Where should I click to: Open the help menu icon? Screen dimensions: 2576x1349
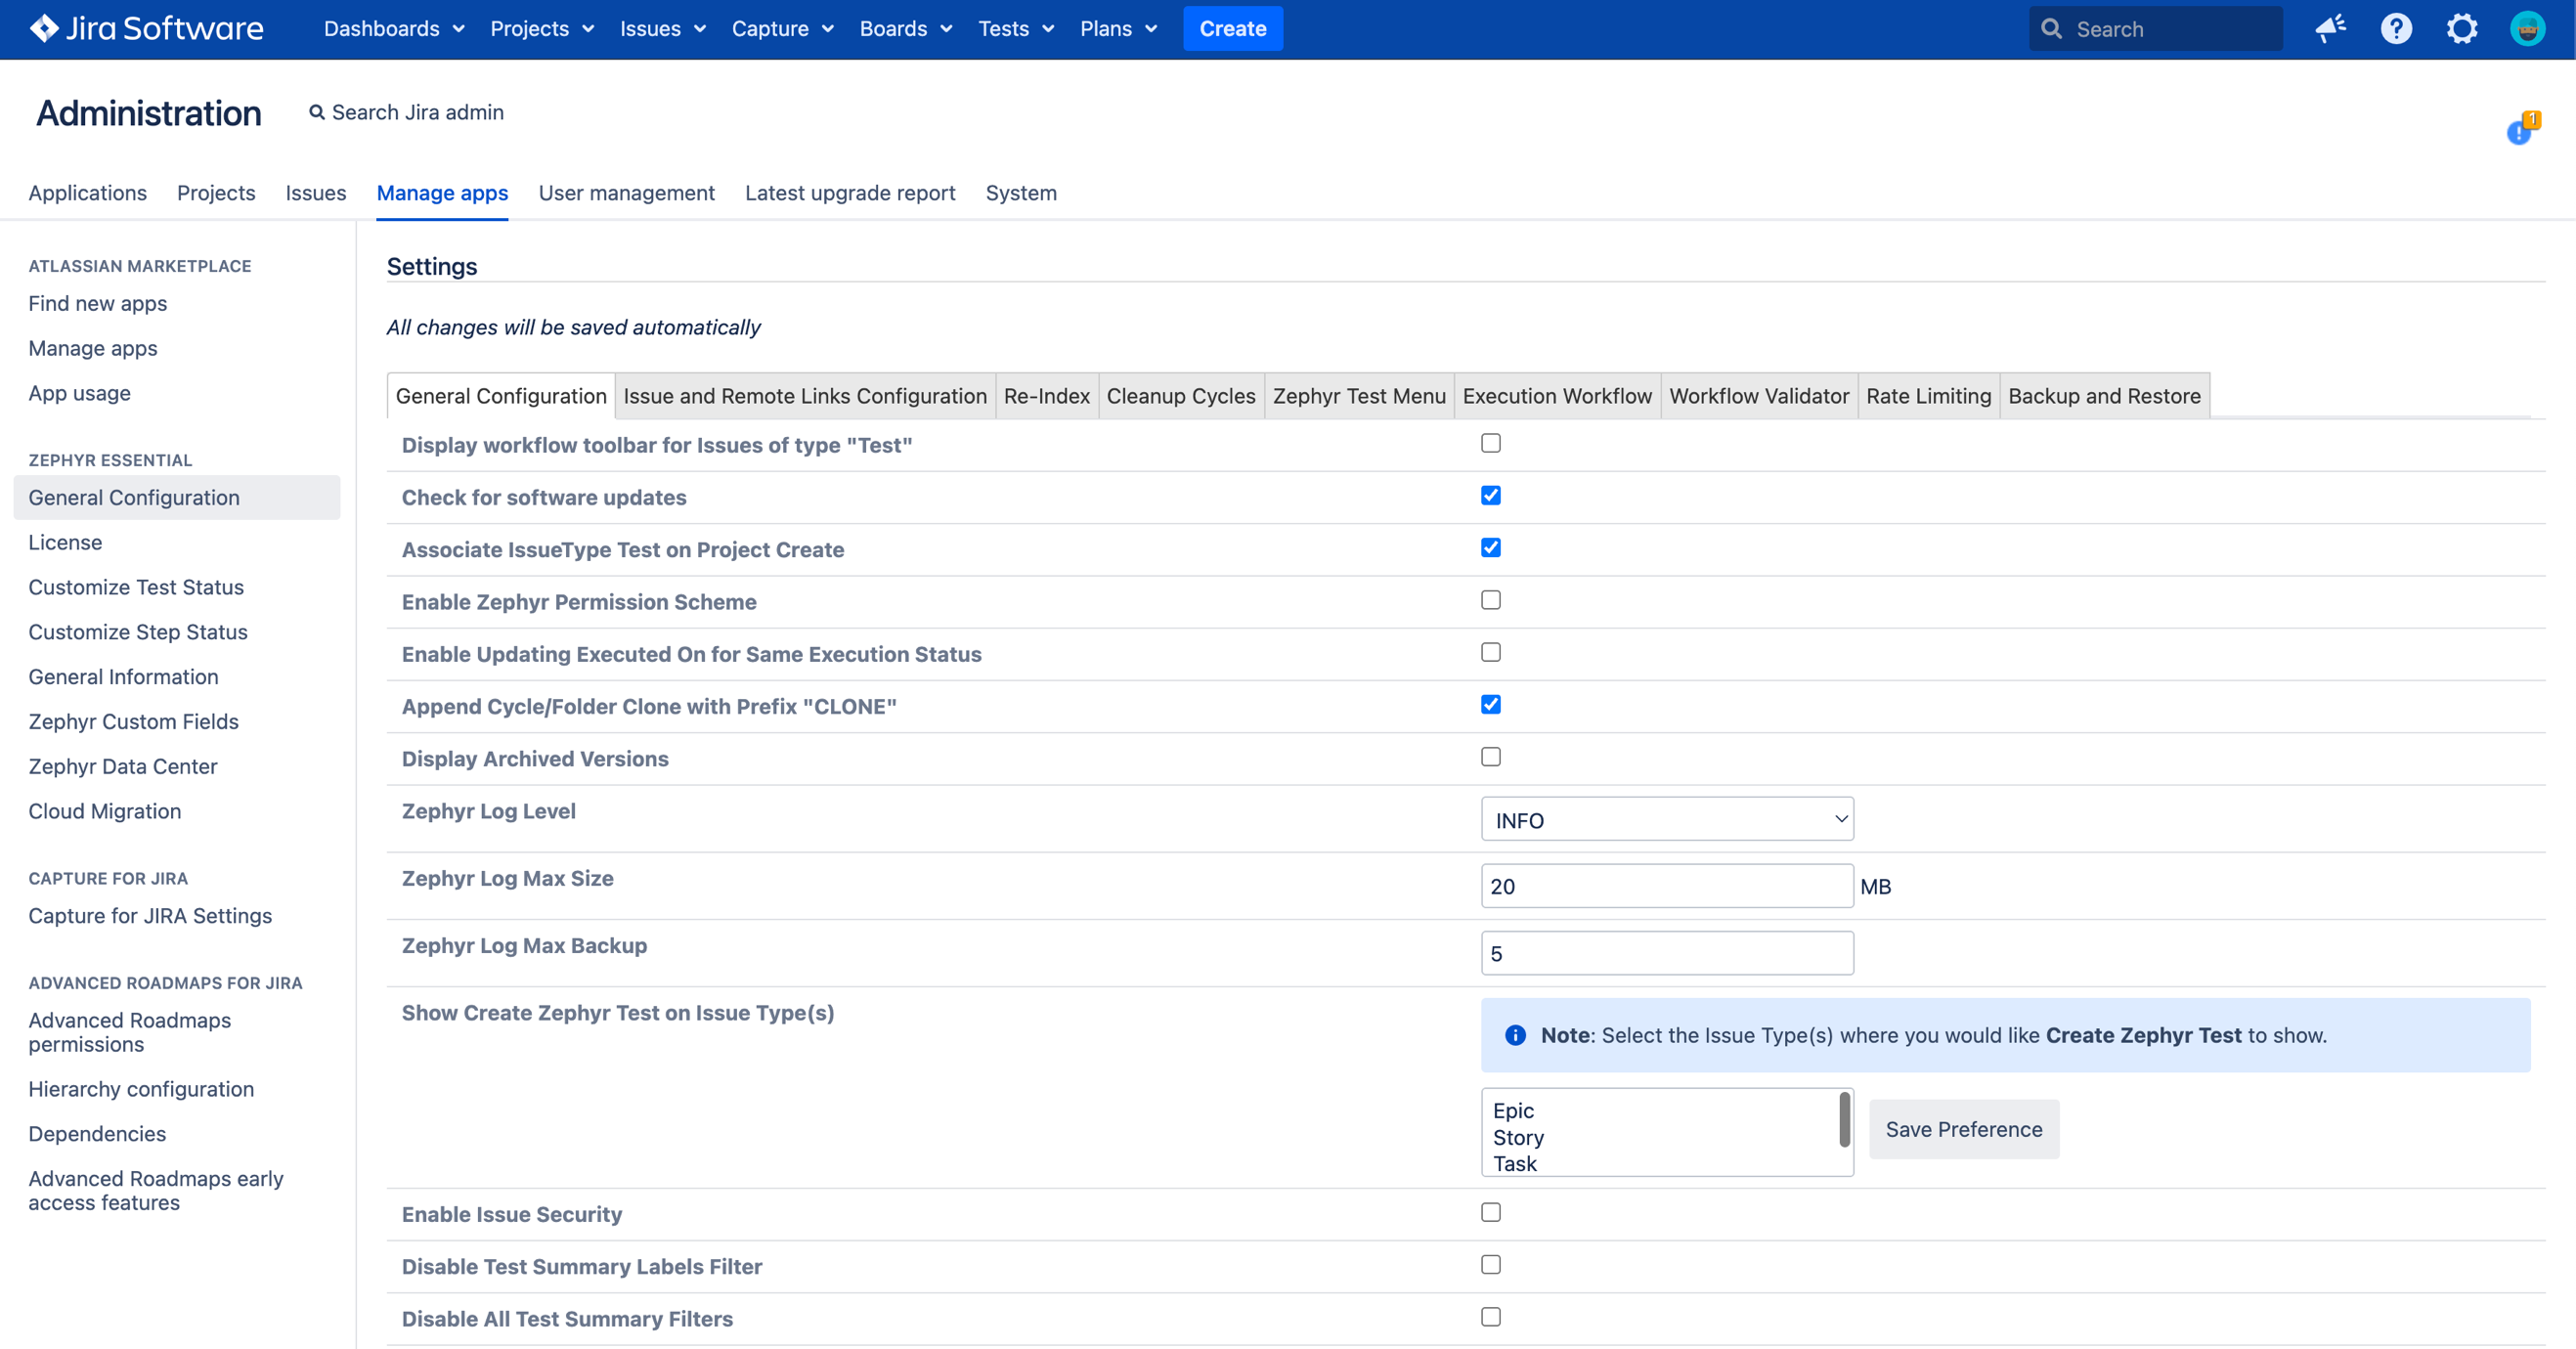[2396, 28]
